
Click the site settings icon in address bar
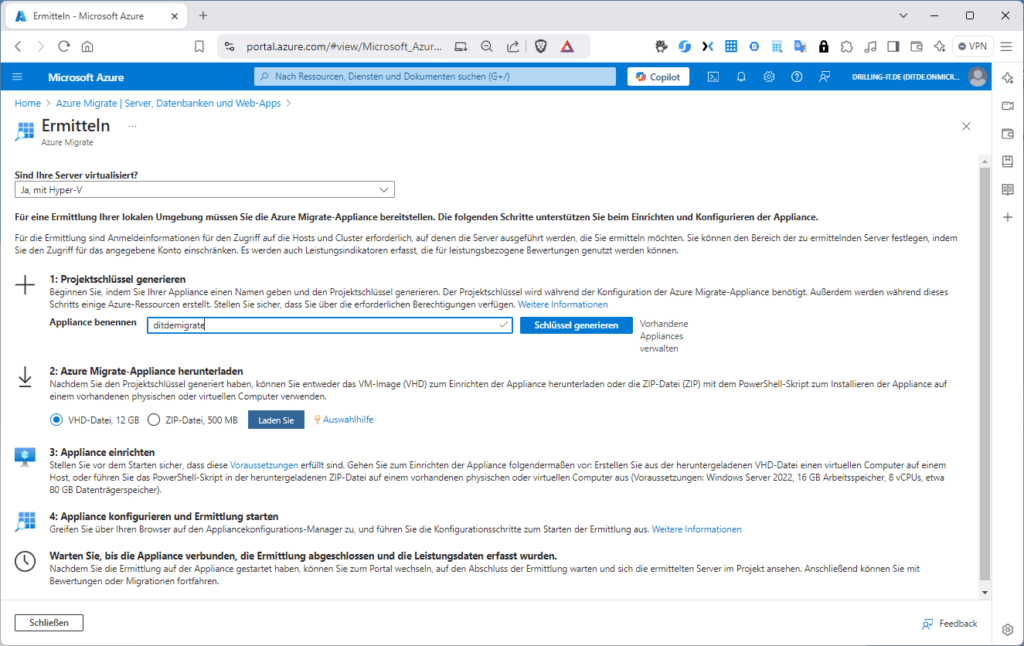pyautogui.click(x=229, y=46)
